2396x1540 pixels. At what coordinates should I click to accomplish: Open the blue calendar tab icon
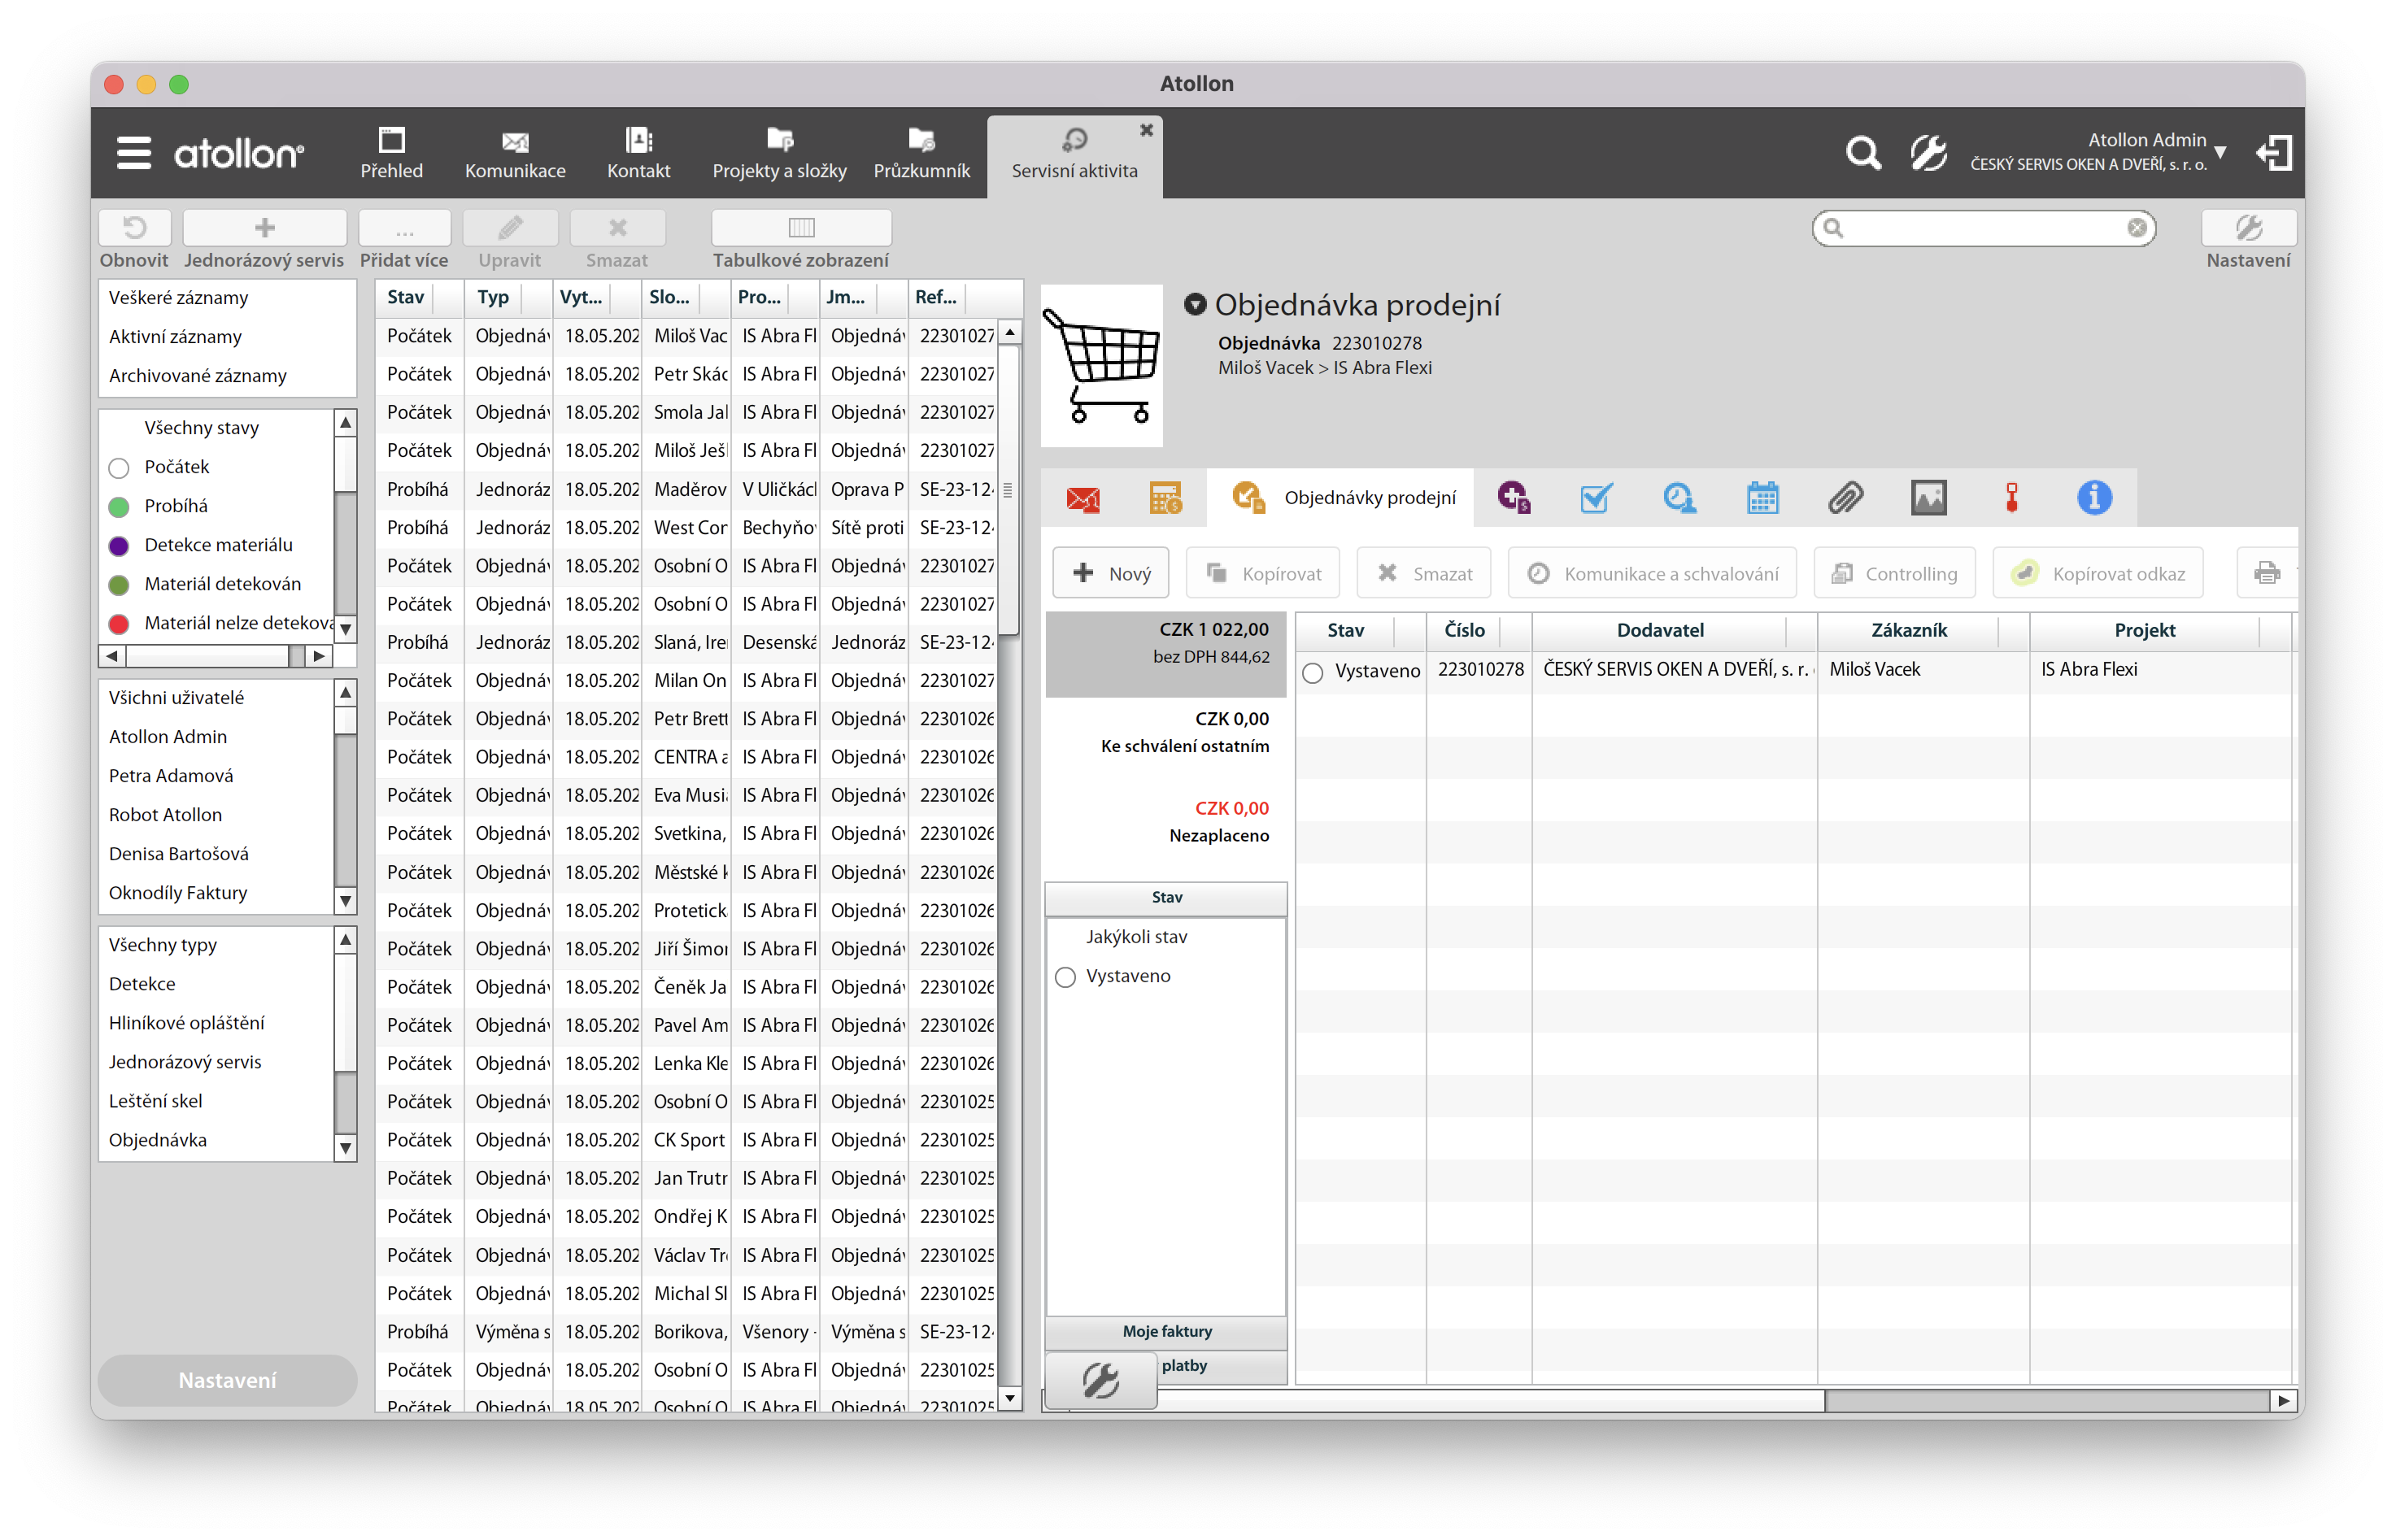[1762, 498]
